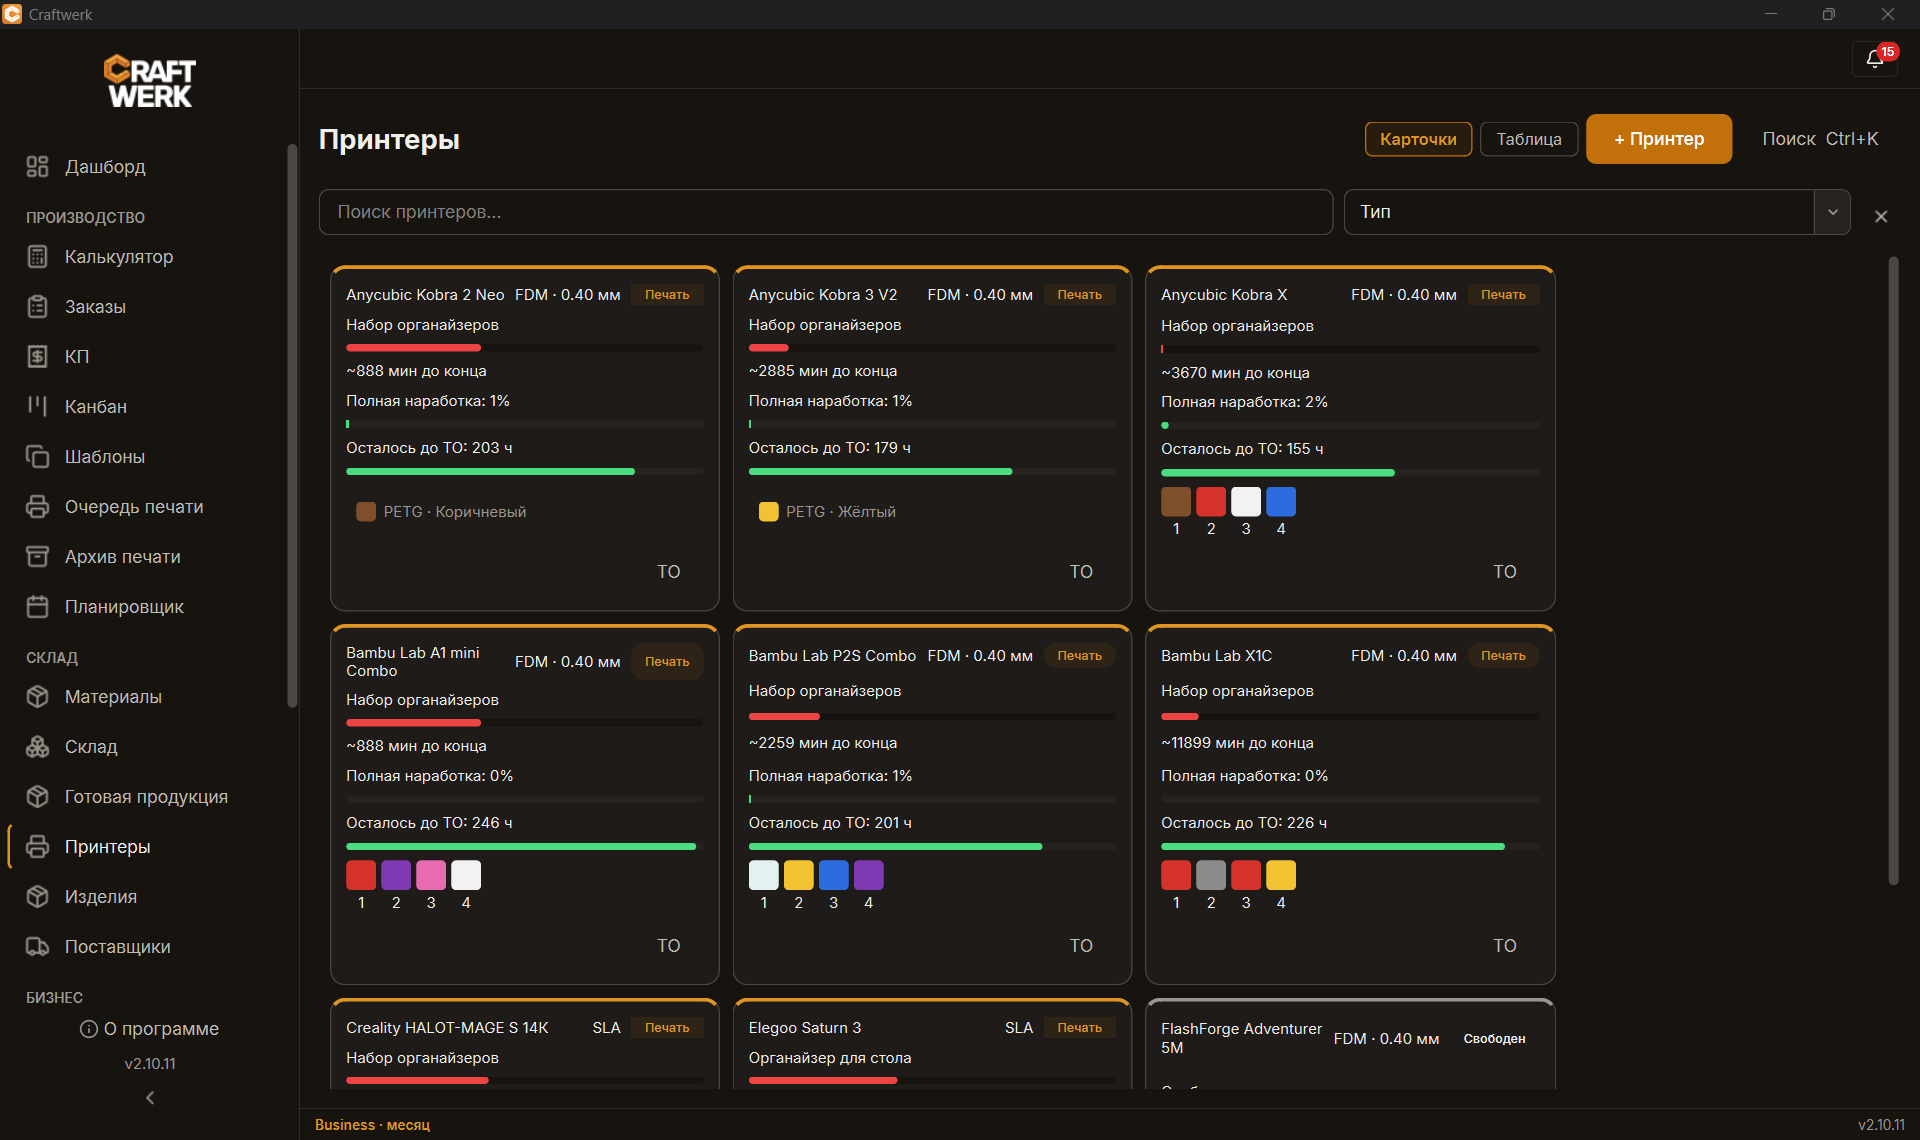Click the Калькулятор sidebar icon
Image resolution: width=1920 pixels, height=1140 pixels.
[x=37, y=257]
